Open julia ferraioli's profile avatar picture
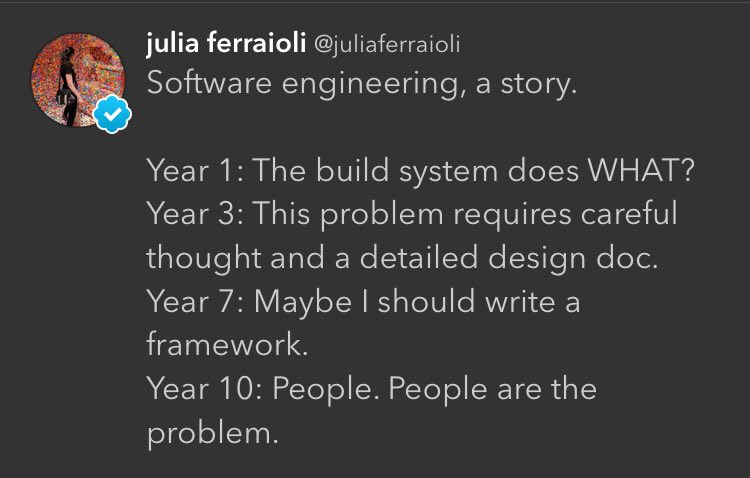This screenshot has height=478, width=750. (x=78, y=80)
